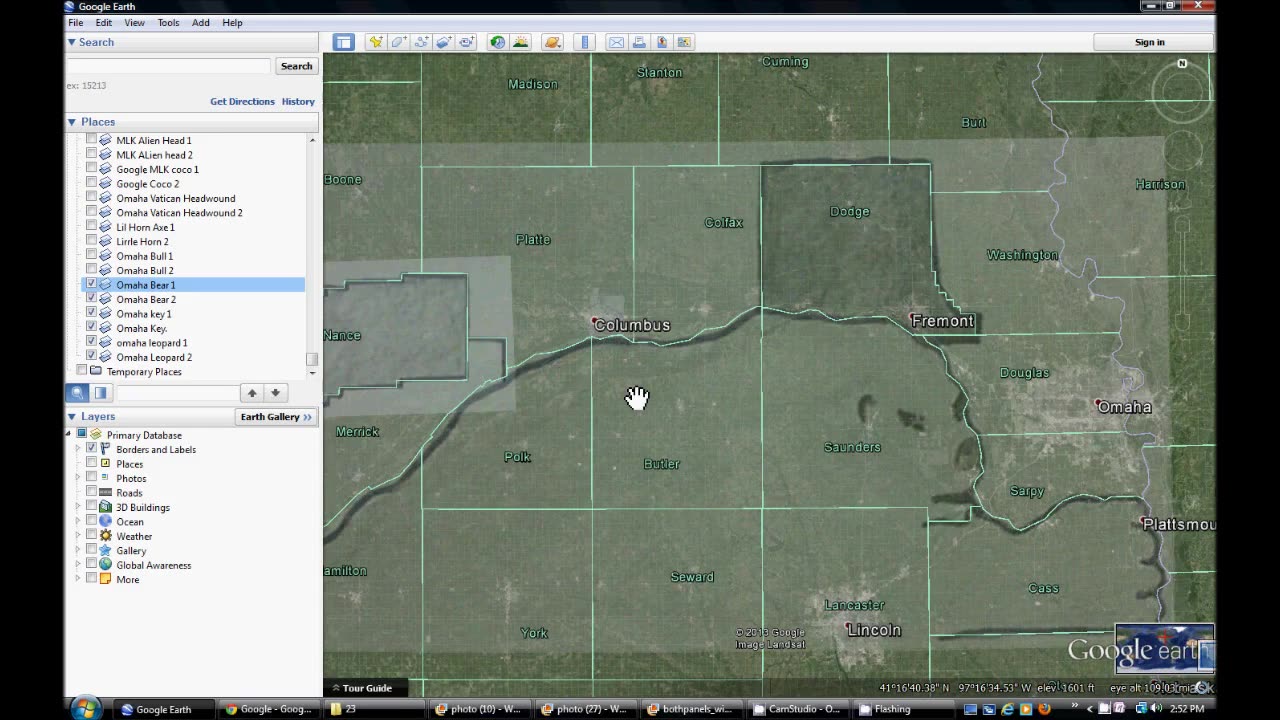Click the Save Image toolbar icon

coord(661,42)
